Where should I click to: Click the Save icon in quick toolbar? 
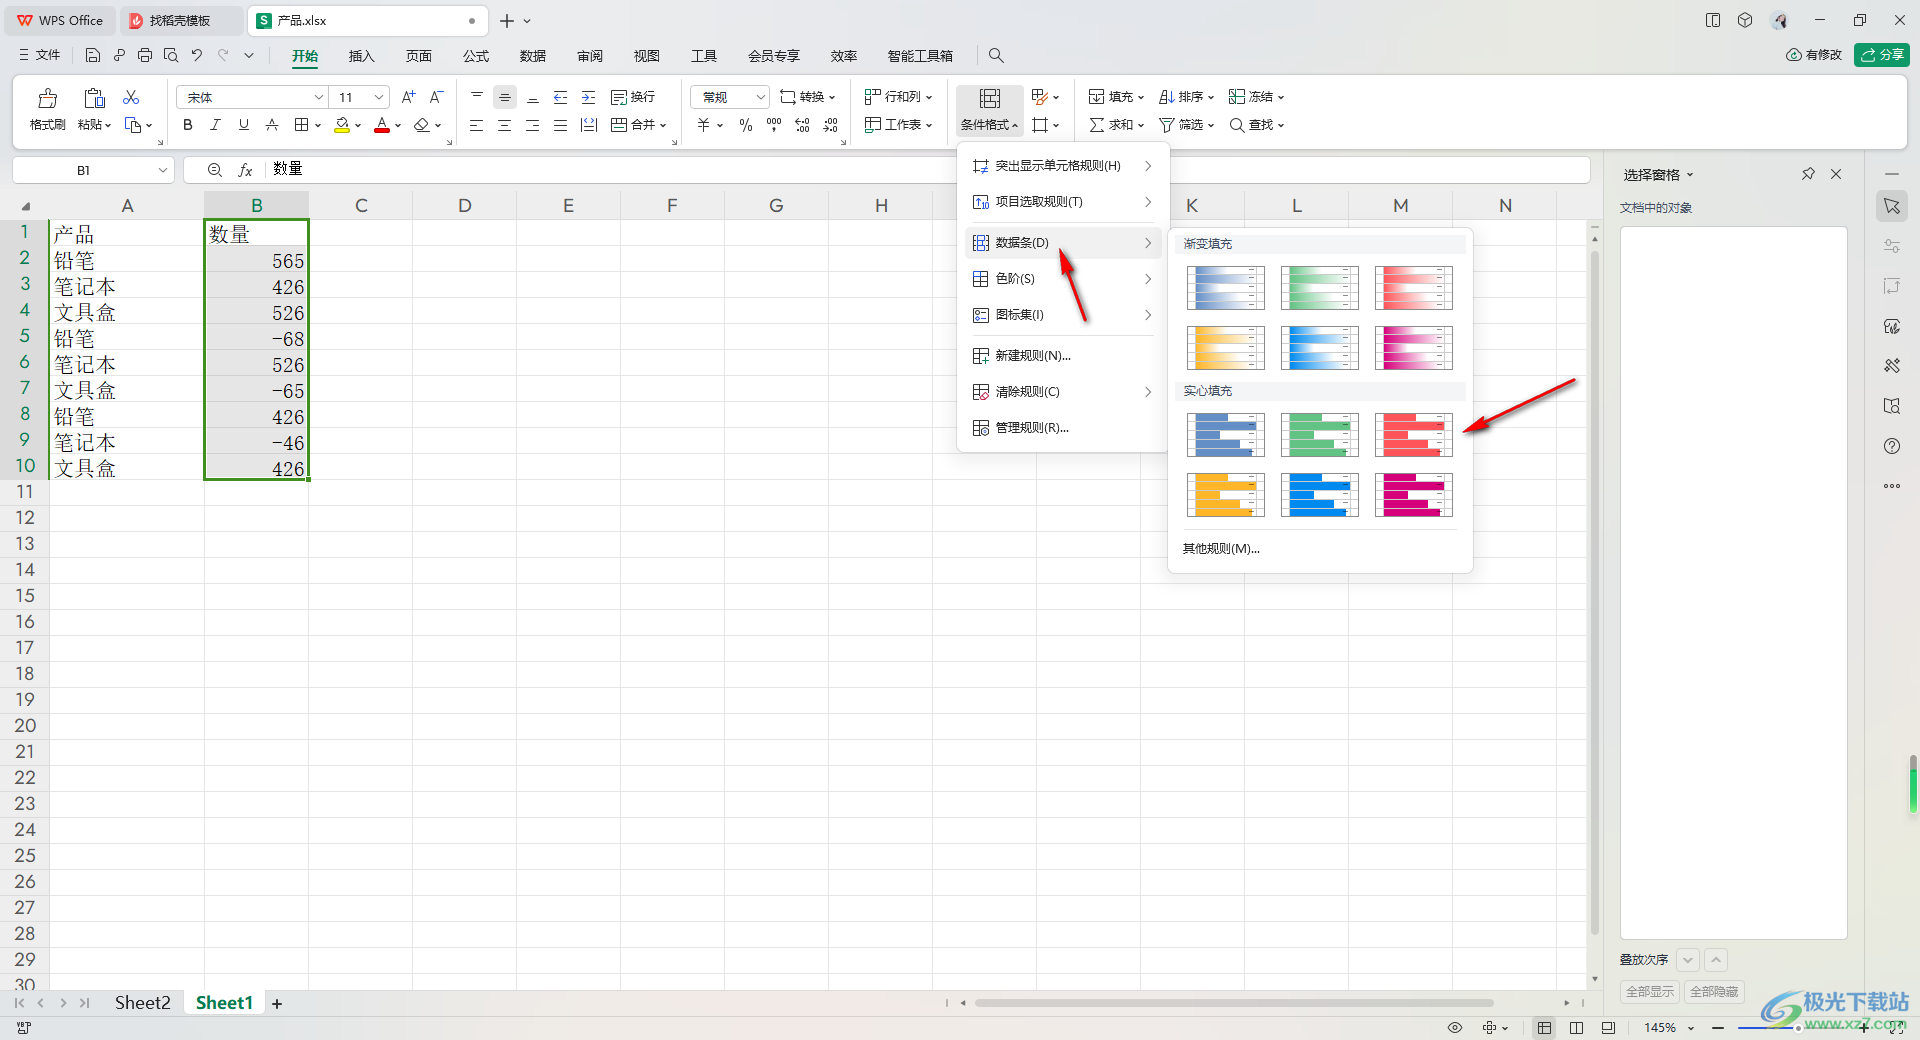point(93,55)
